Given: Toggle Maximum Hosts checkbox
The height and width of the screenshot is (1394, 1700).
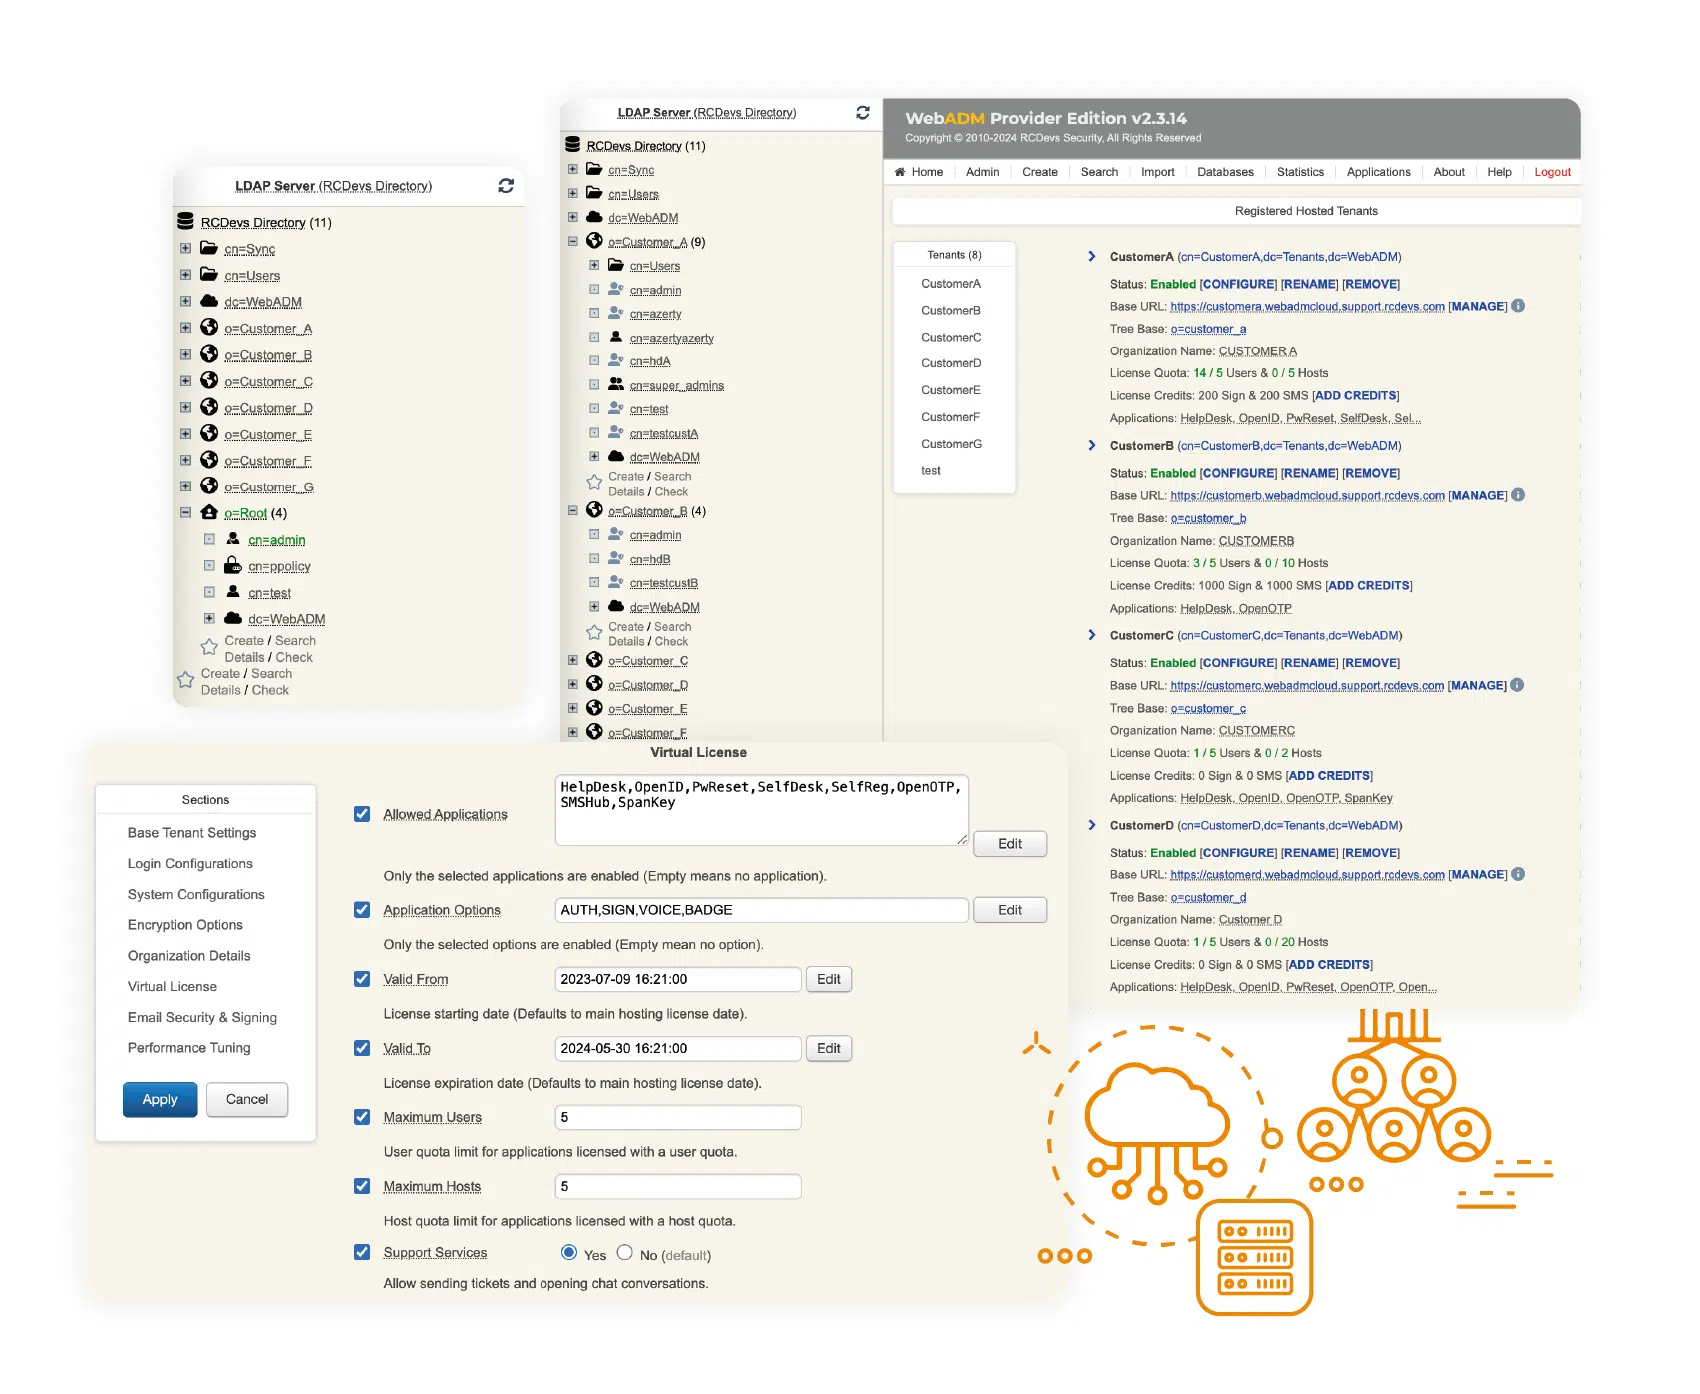Looking at the screenshot, I should pyautogui.click(x=362, y=1186).
